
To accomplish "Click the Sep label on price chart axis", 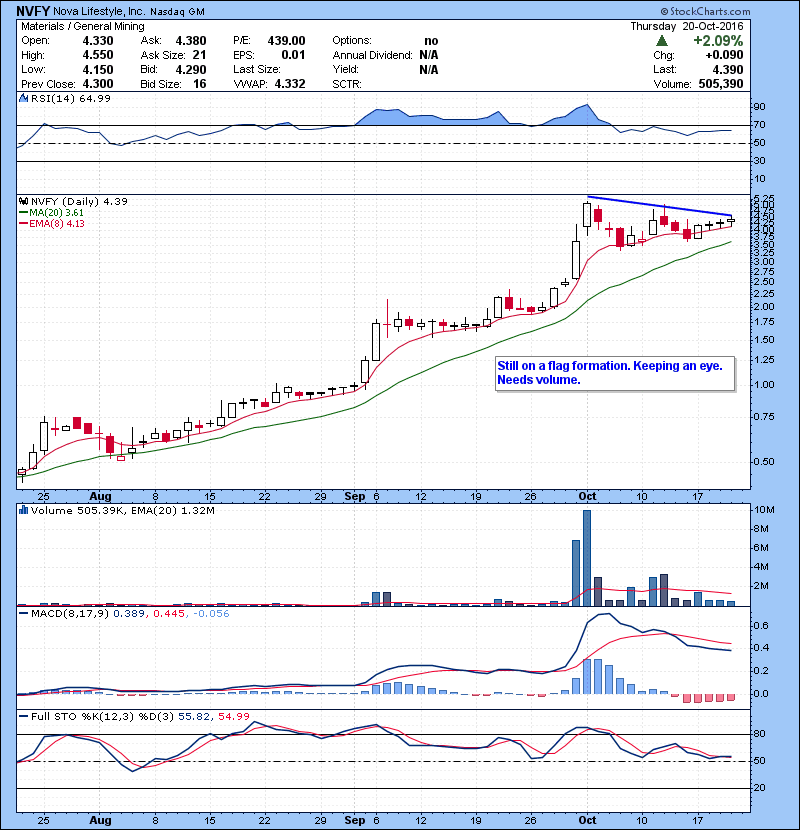I will pyautogui.click(x=355, y=497).
